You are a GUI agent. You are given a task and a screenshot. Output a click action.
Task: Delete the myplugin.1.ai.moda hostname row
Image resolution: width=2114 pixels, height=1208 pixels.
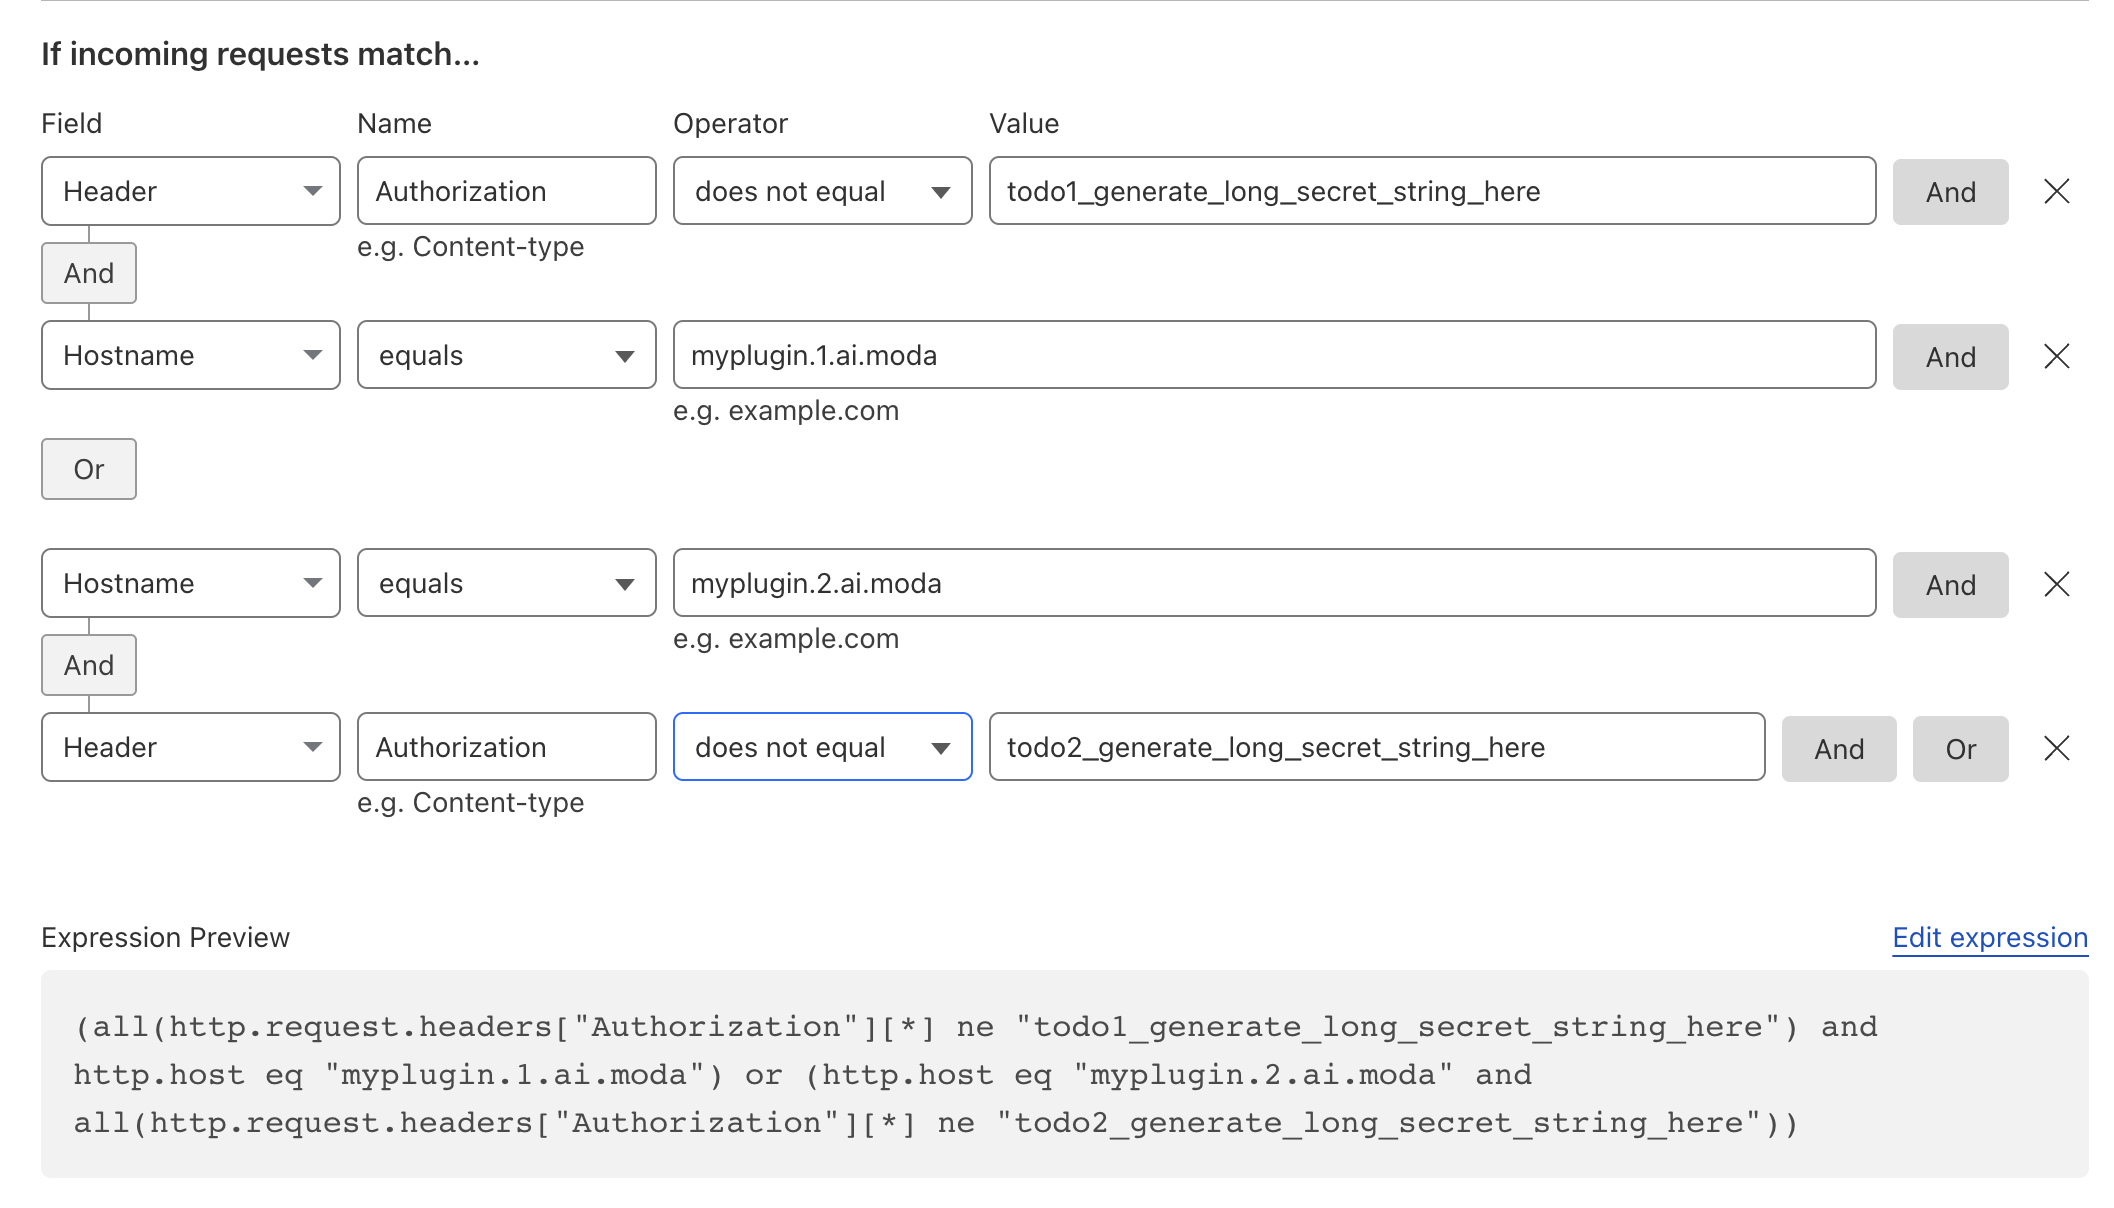click(2056, 356)
